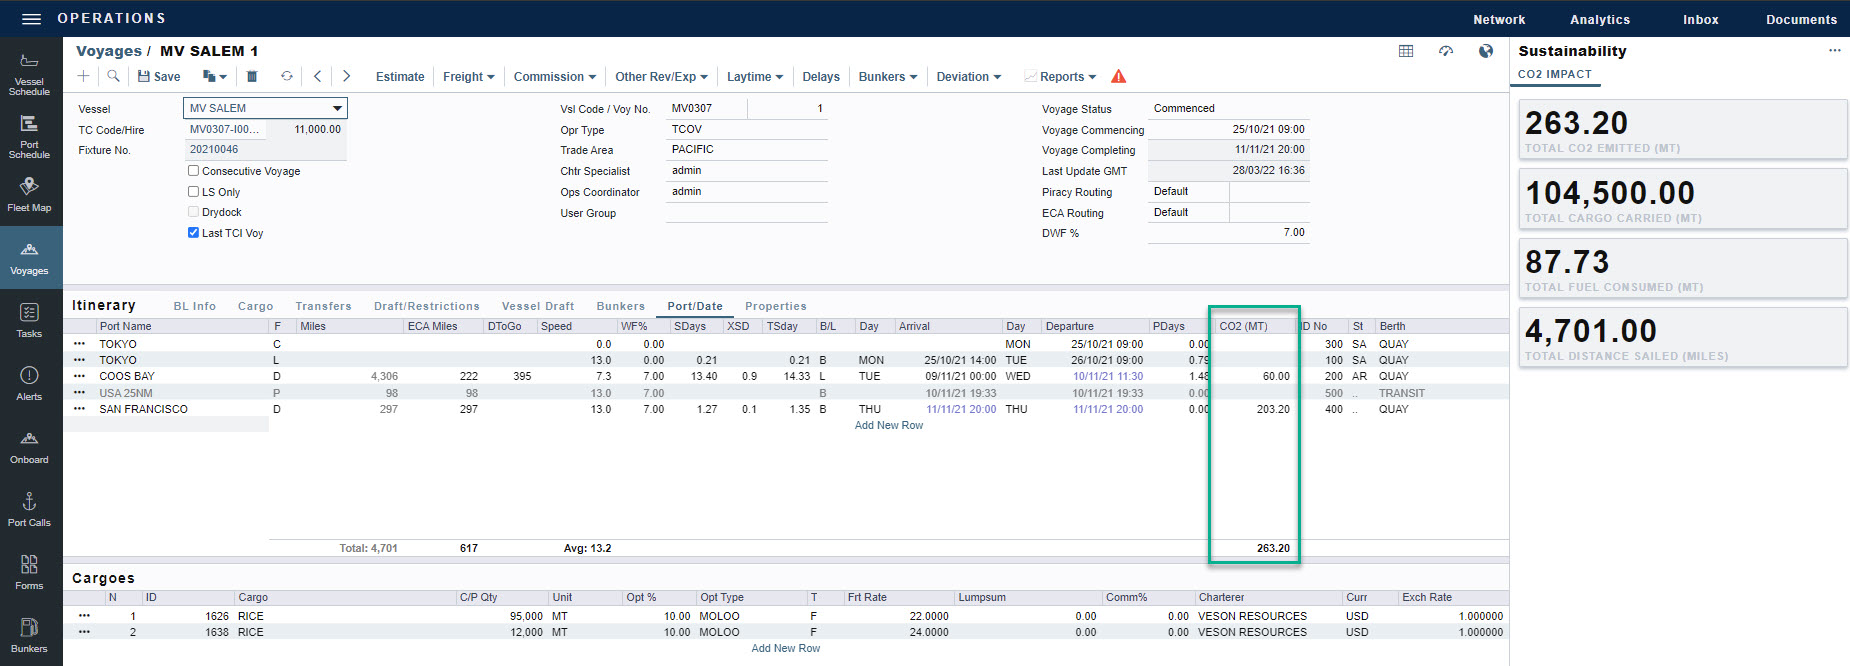Open the hamburger menu next to Operations

[31, 19]
